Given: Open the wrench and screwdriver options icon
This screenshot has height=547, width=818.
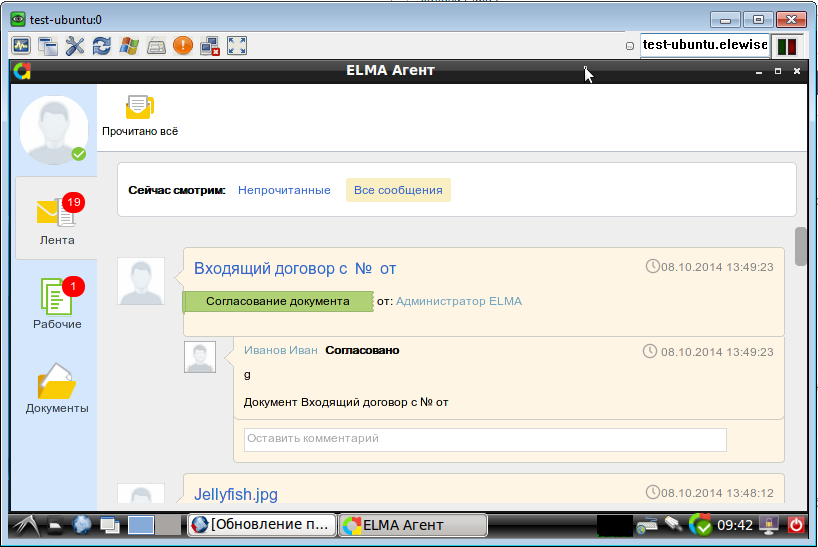Looking at the screenshot, I should click(x=75, y=46).
